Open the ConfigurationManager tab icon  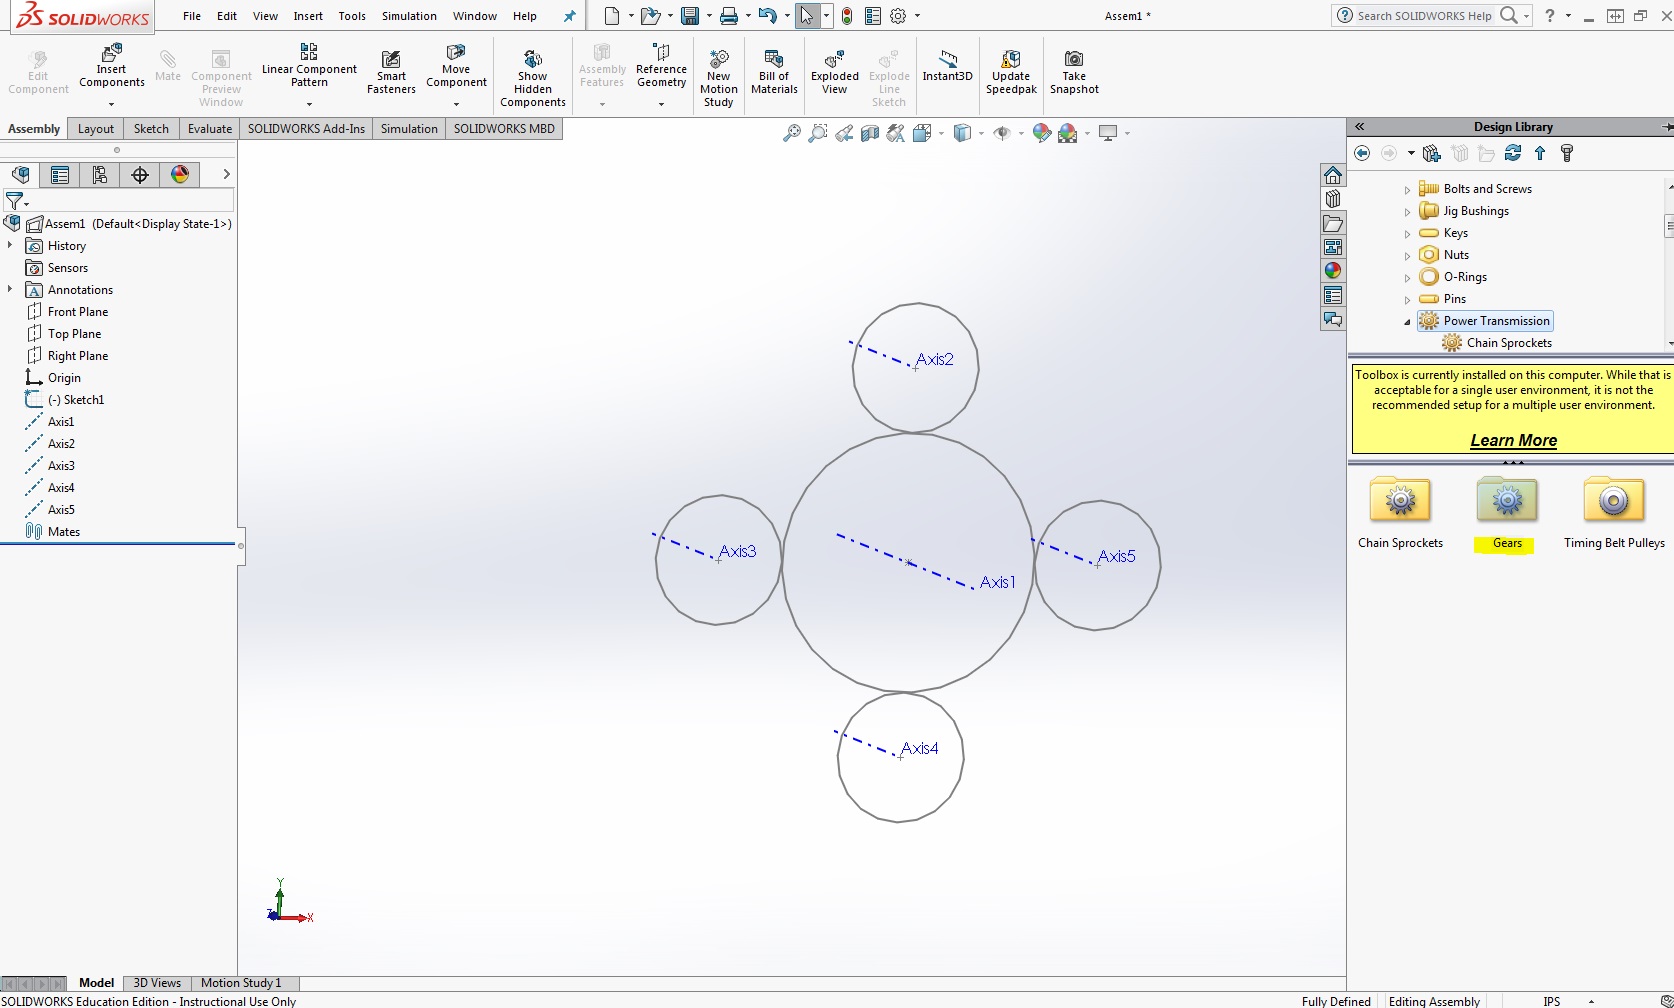[100, 175]
